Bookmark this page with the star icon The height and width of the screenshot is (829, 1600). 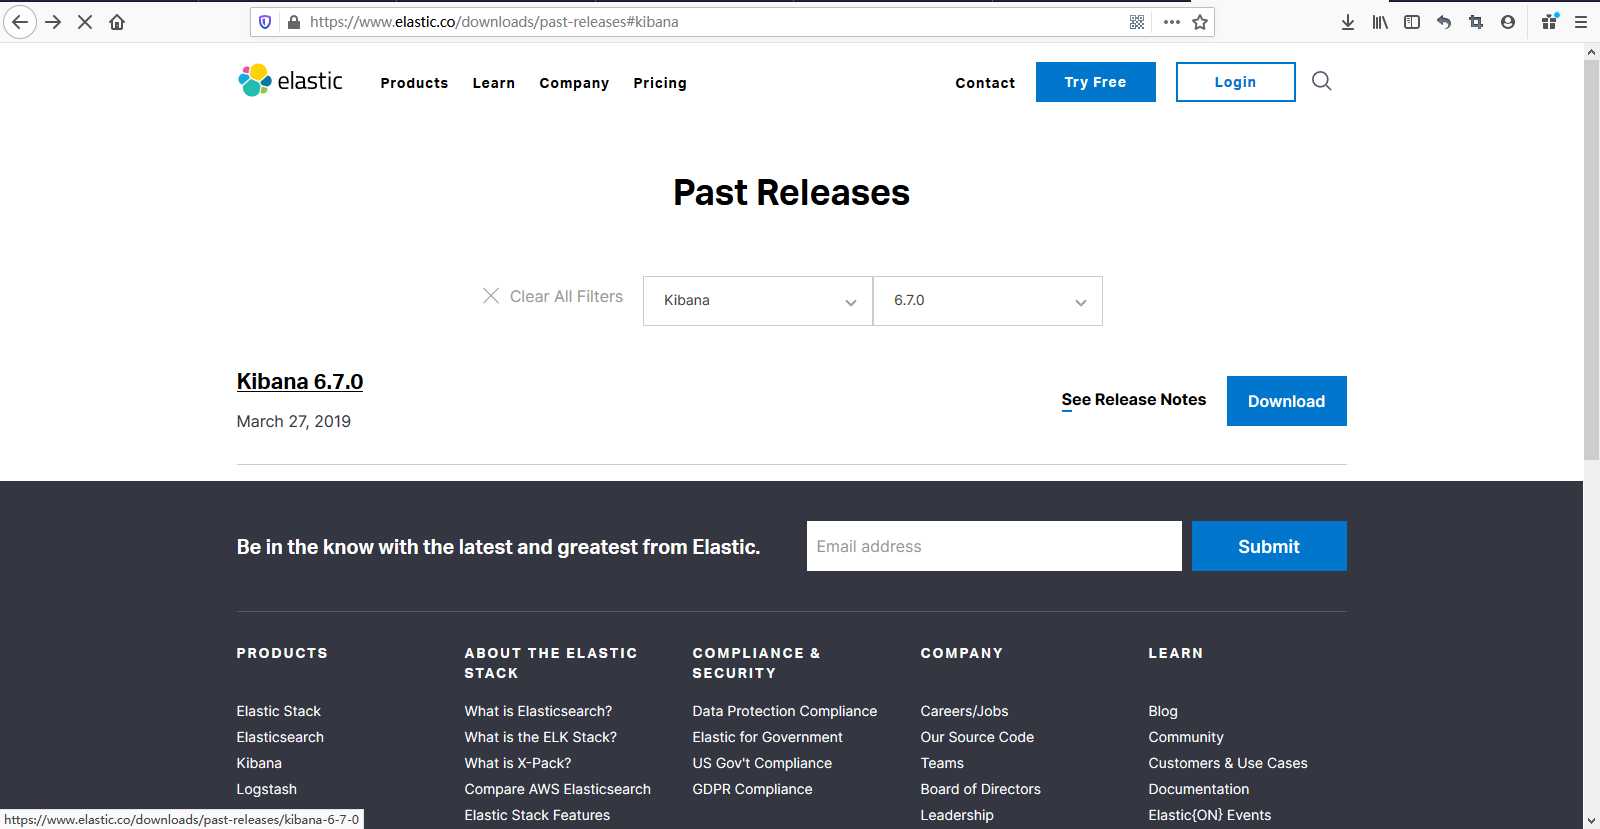click(1200, 22)
